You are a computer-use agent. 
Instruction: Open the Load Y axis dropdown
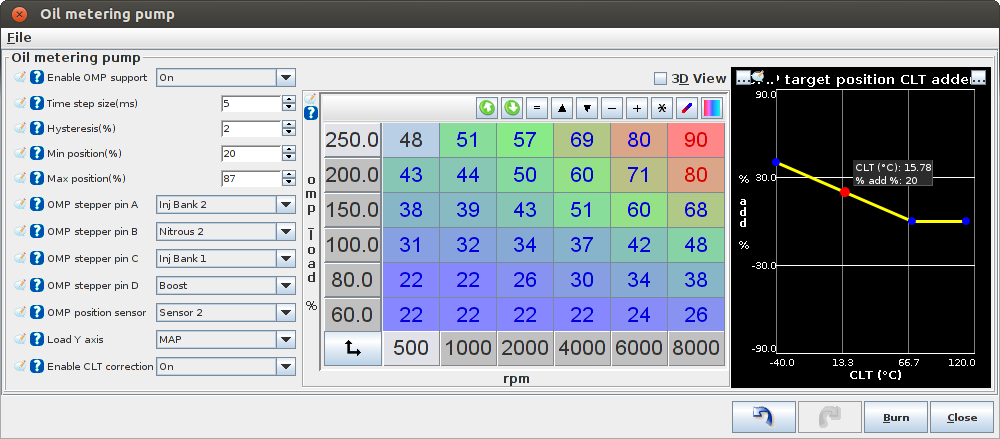[226, 339]
